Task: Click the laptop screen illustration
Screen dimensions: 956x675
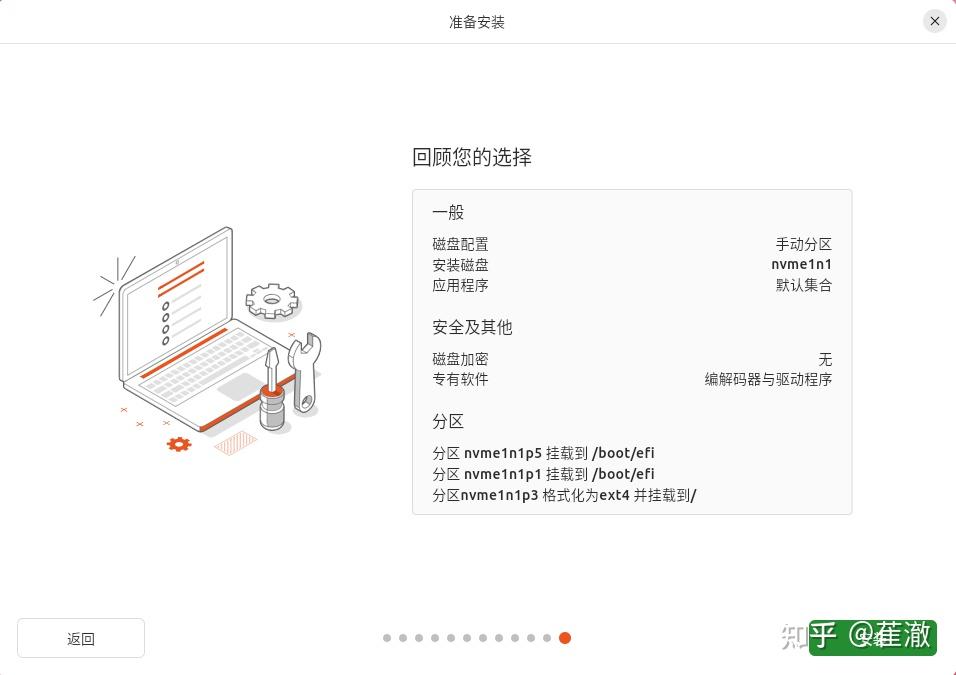Action: 176,304
